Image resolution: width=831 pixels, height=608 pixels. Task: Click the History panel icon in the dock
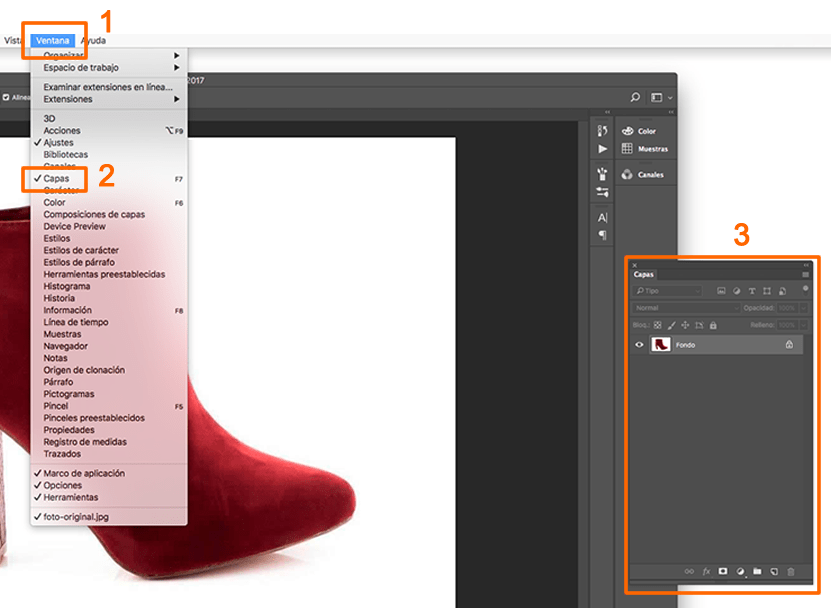602,131
